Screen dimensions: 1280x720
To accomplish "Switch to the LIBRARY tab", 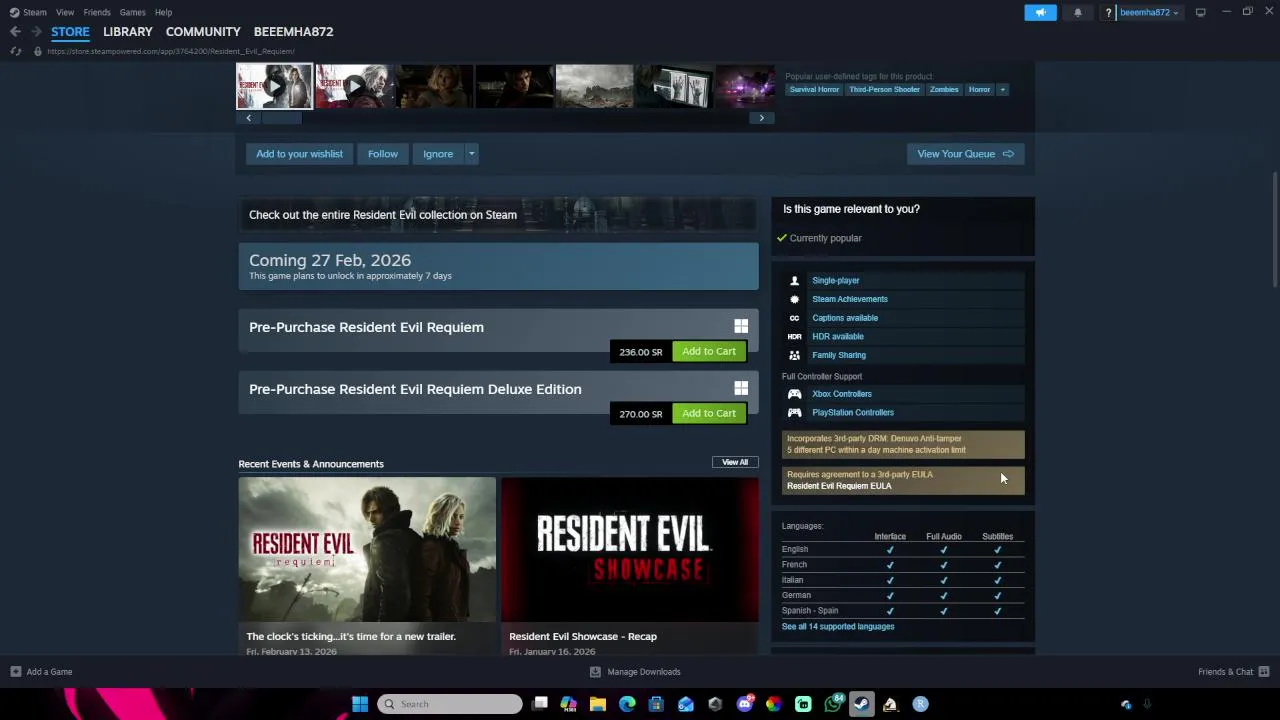I will point(128,32).
